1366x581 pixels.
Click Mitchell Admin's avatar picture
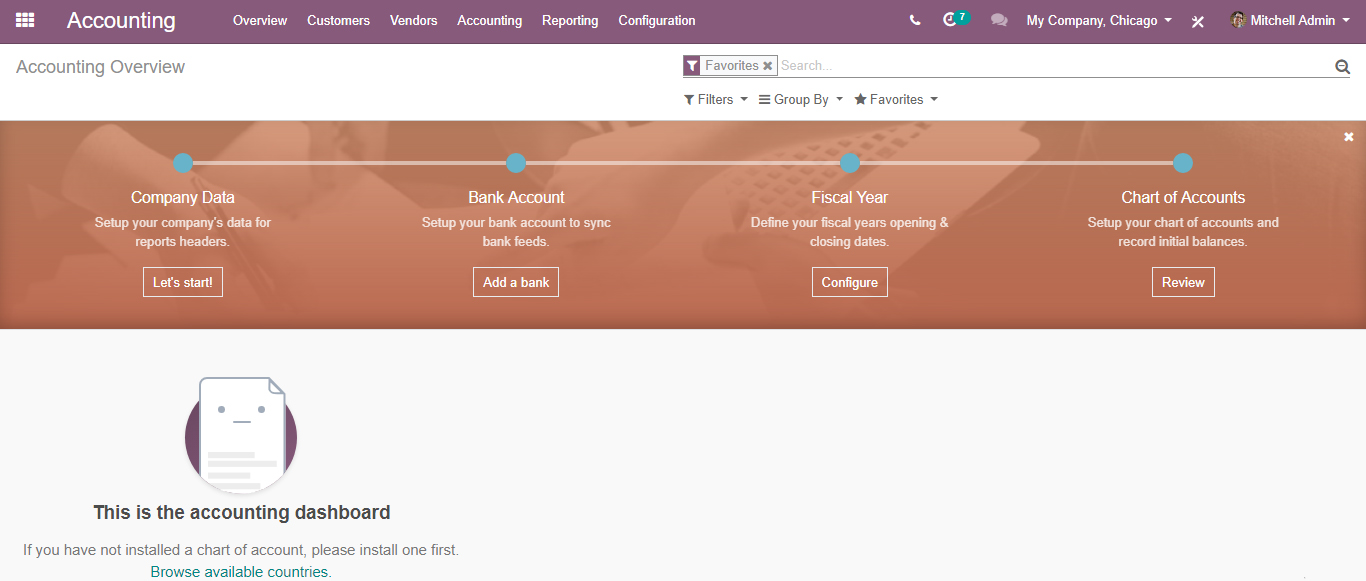tap(1238, 20)
